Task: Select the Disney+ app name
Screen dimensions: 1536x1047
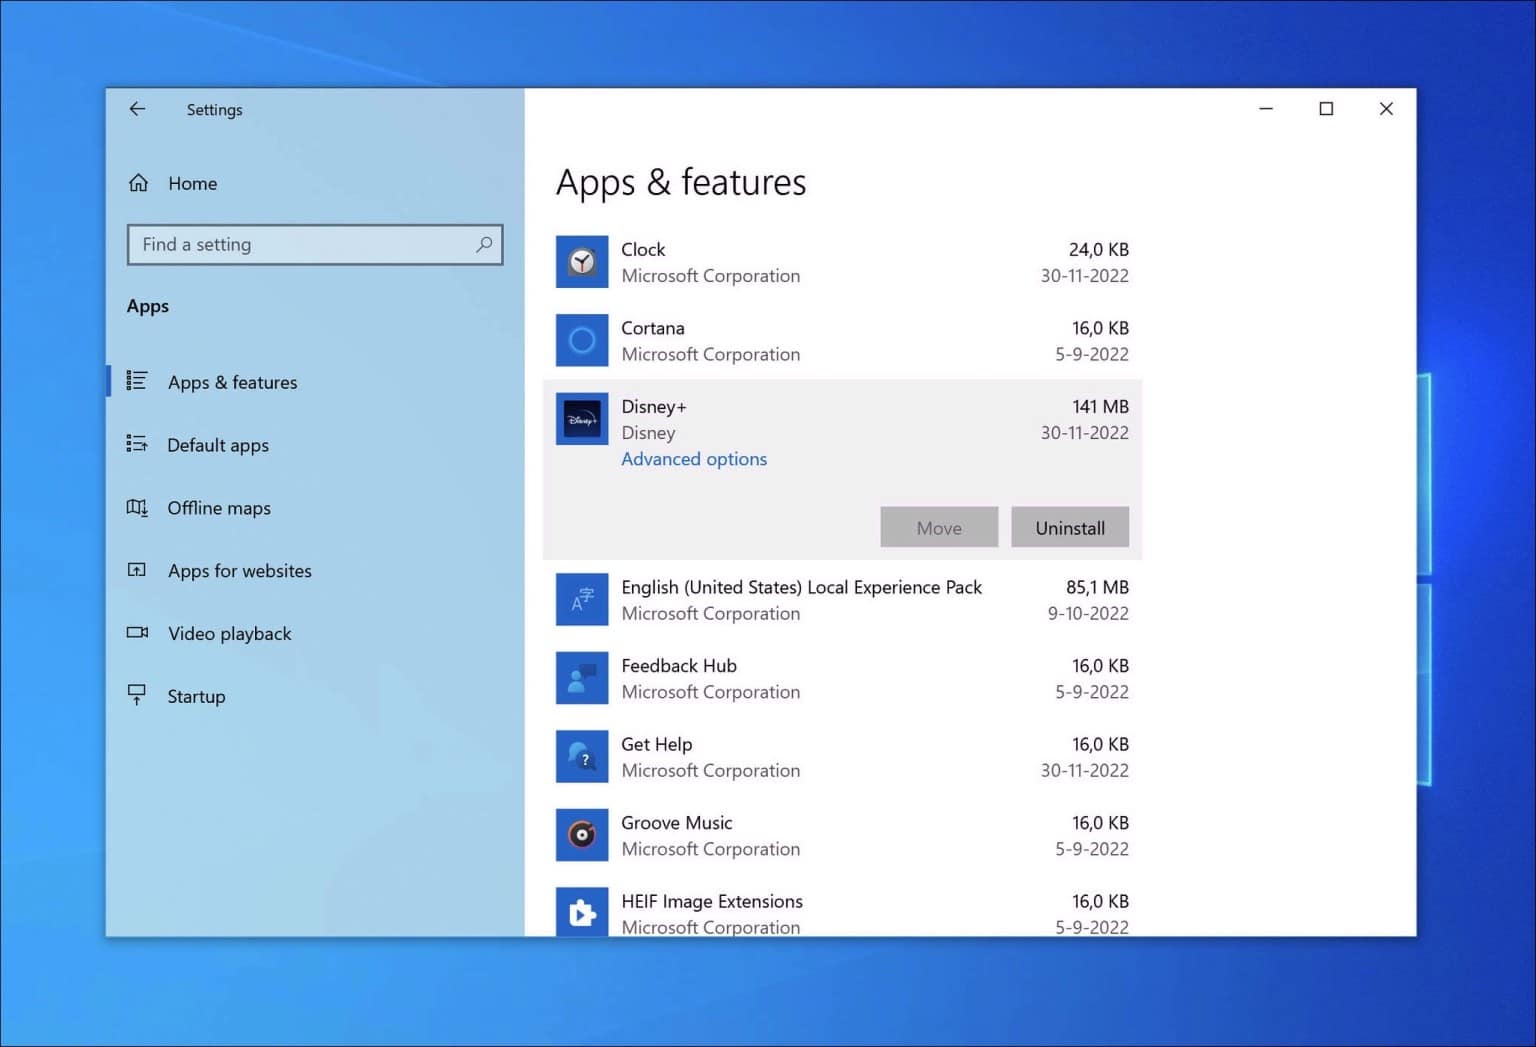Action: coord(654,406)
